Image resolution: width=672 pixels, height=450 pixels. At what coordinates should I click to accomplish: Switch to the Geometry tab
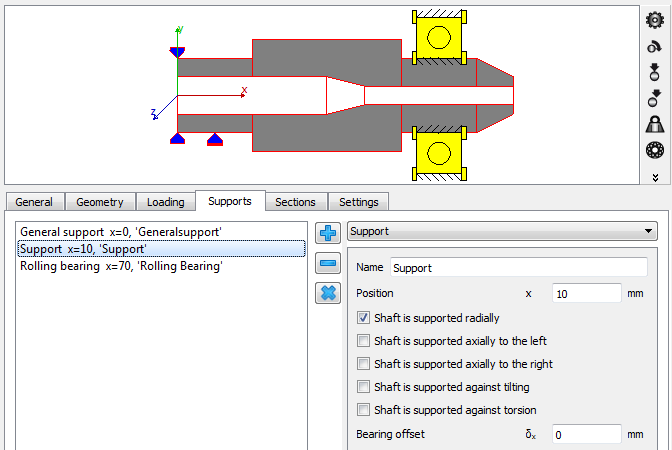[x=99, y=202]
